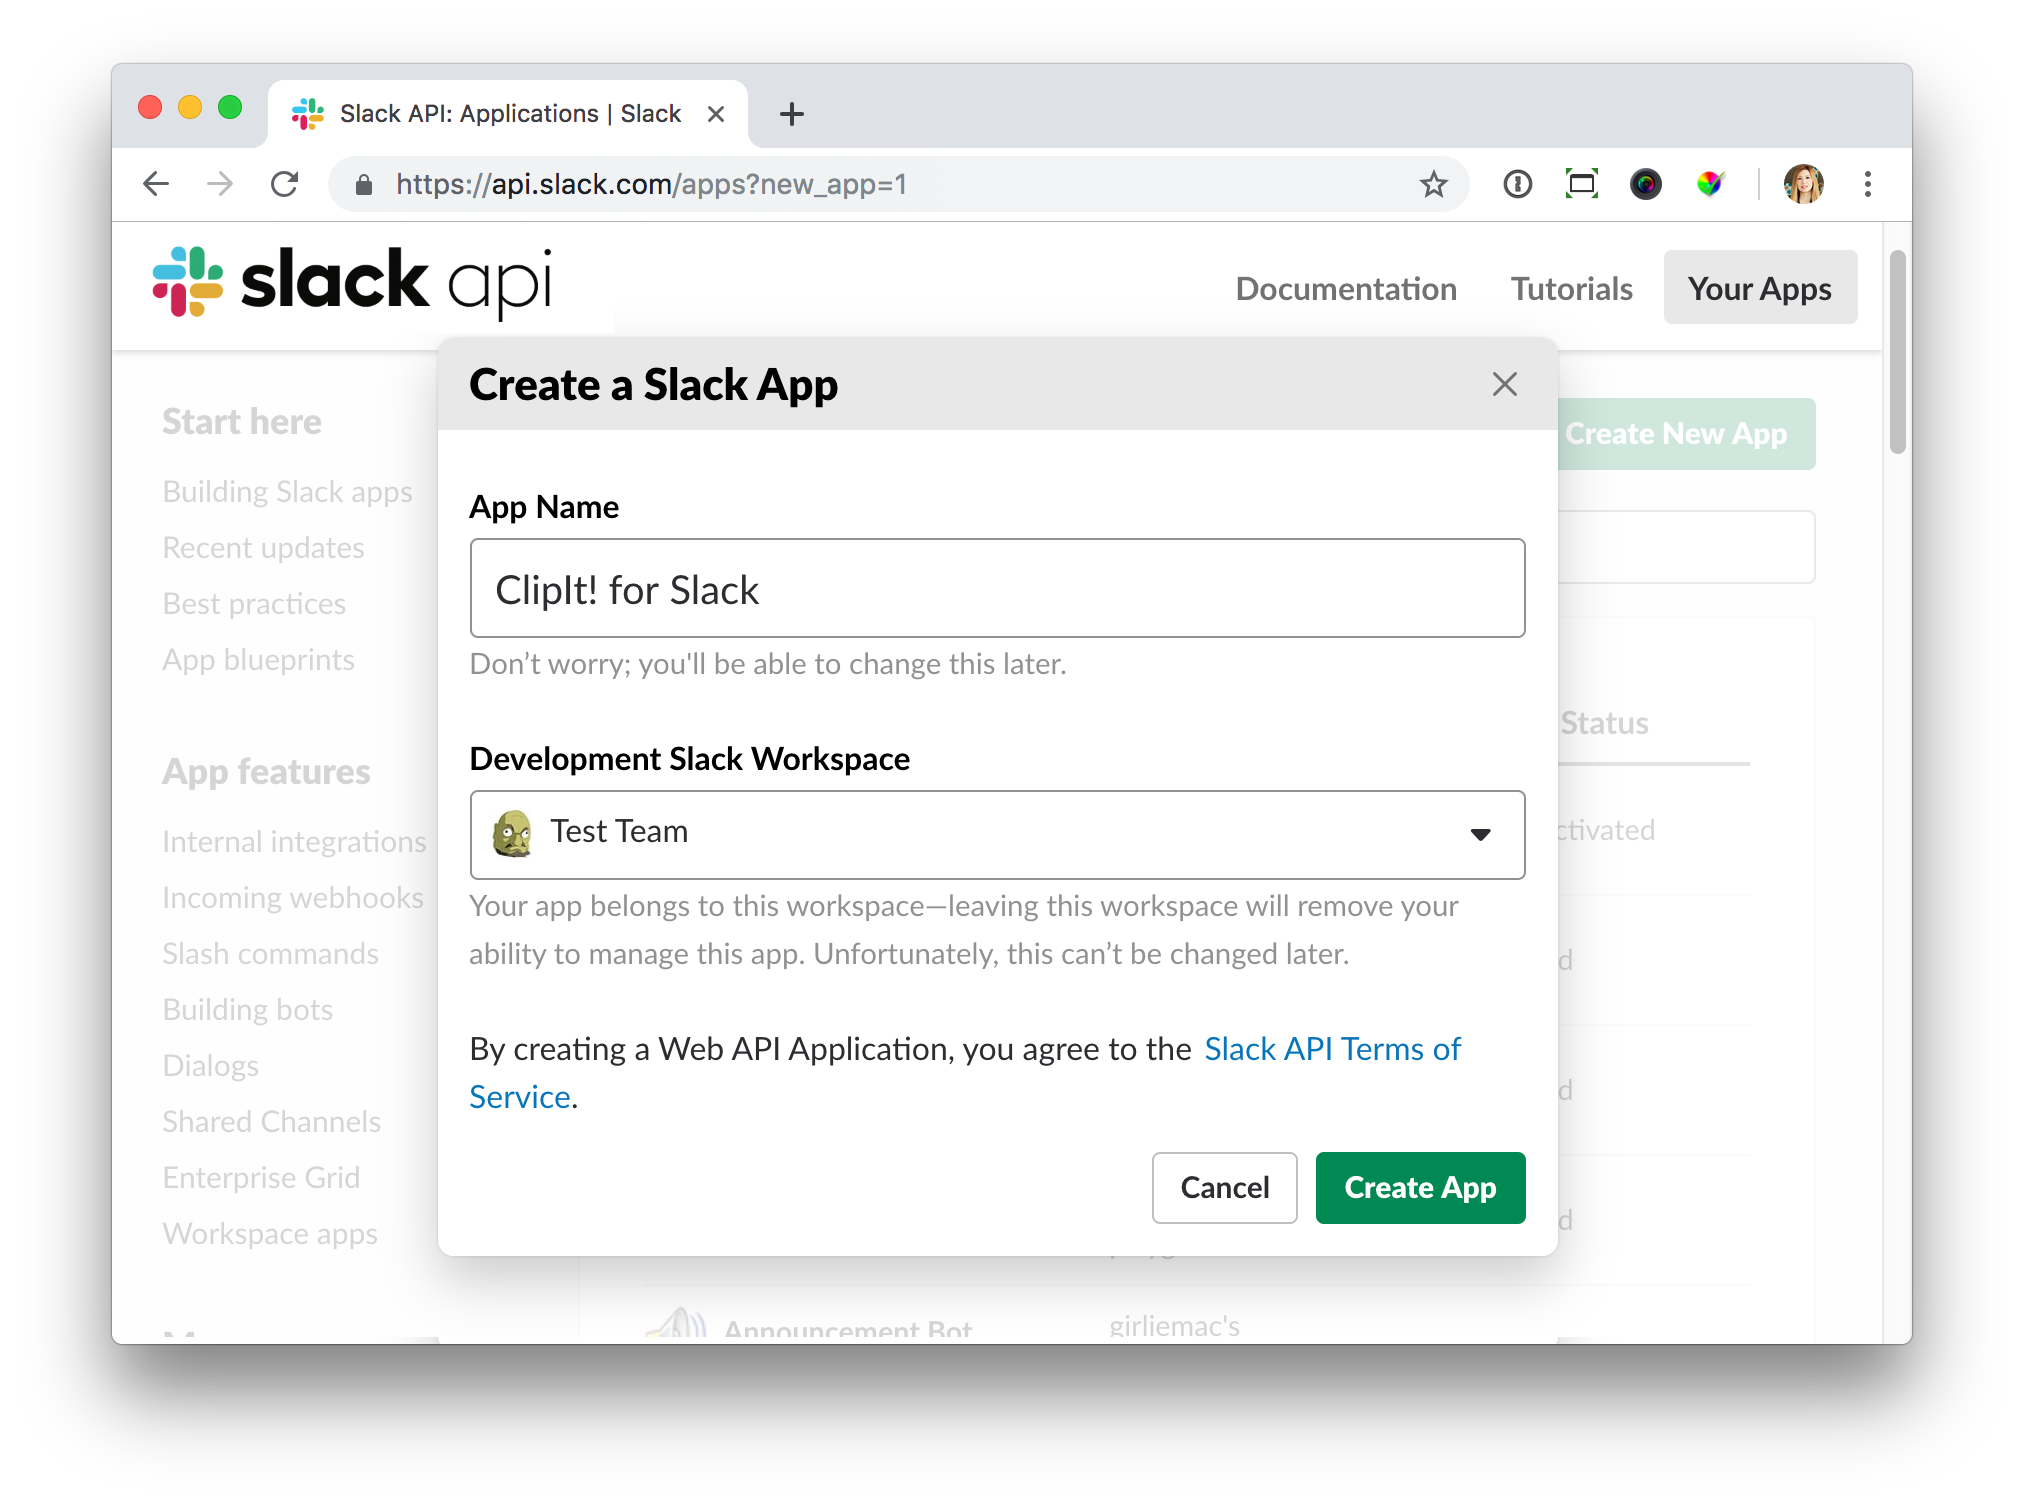Click the App Name input field
This screenshot has height=1504, width=2024.
(x=997, y=588)
